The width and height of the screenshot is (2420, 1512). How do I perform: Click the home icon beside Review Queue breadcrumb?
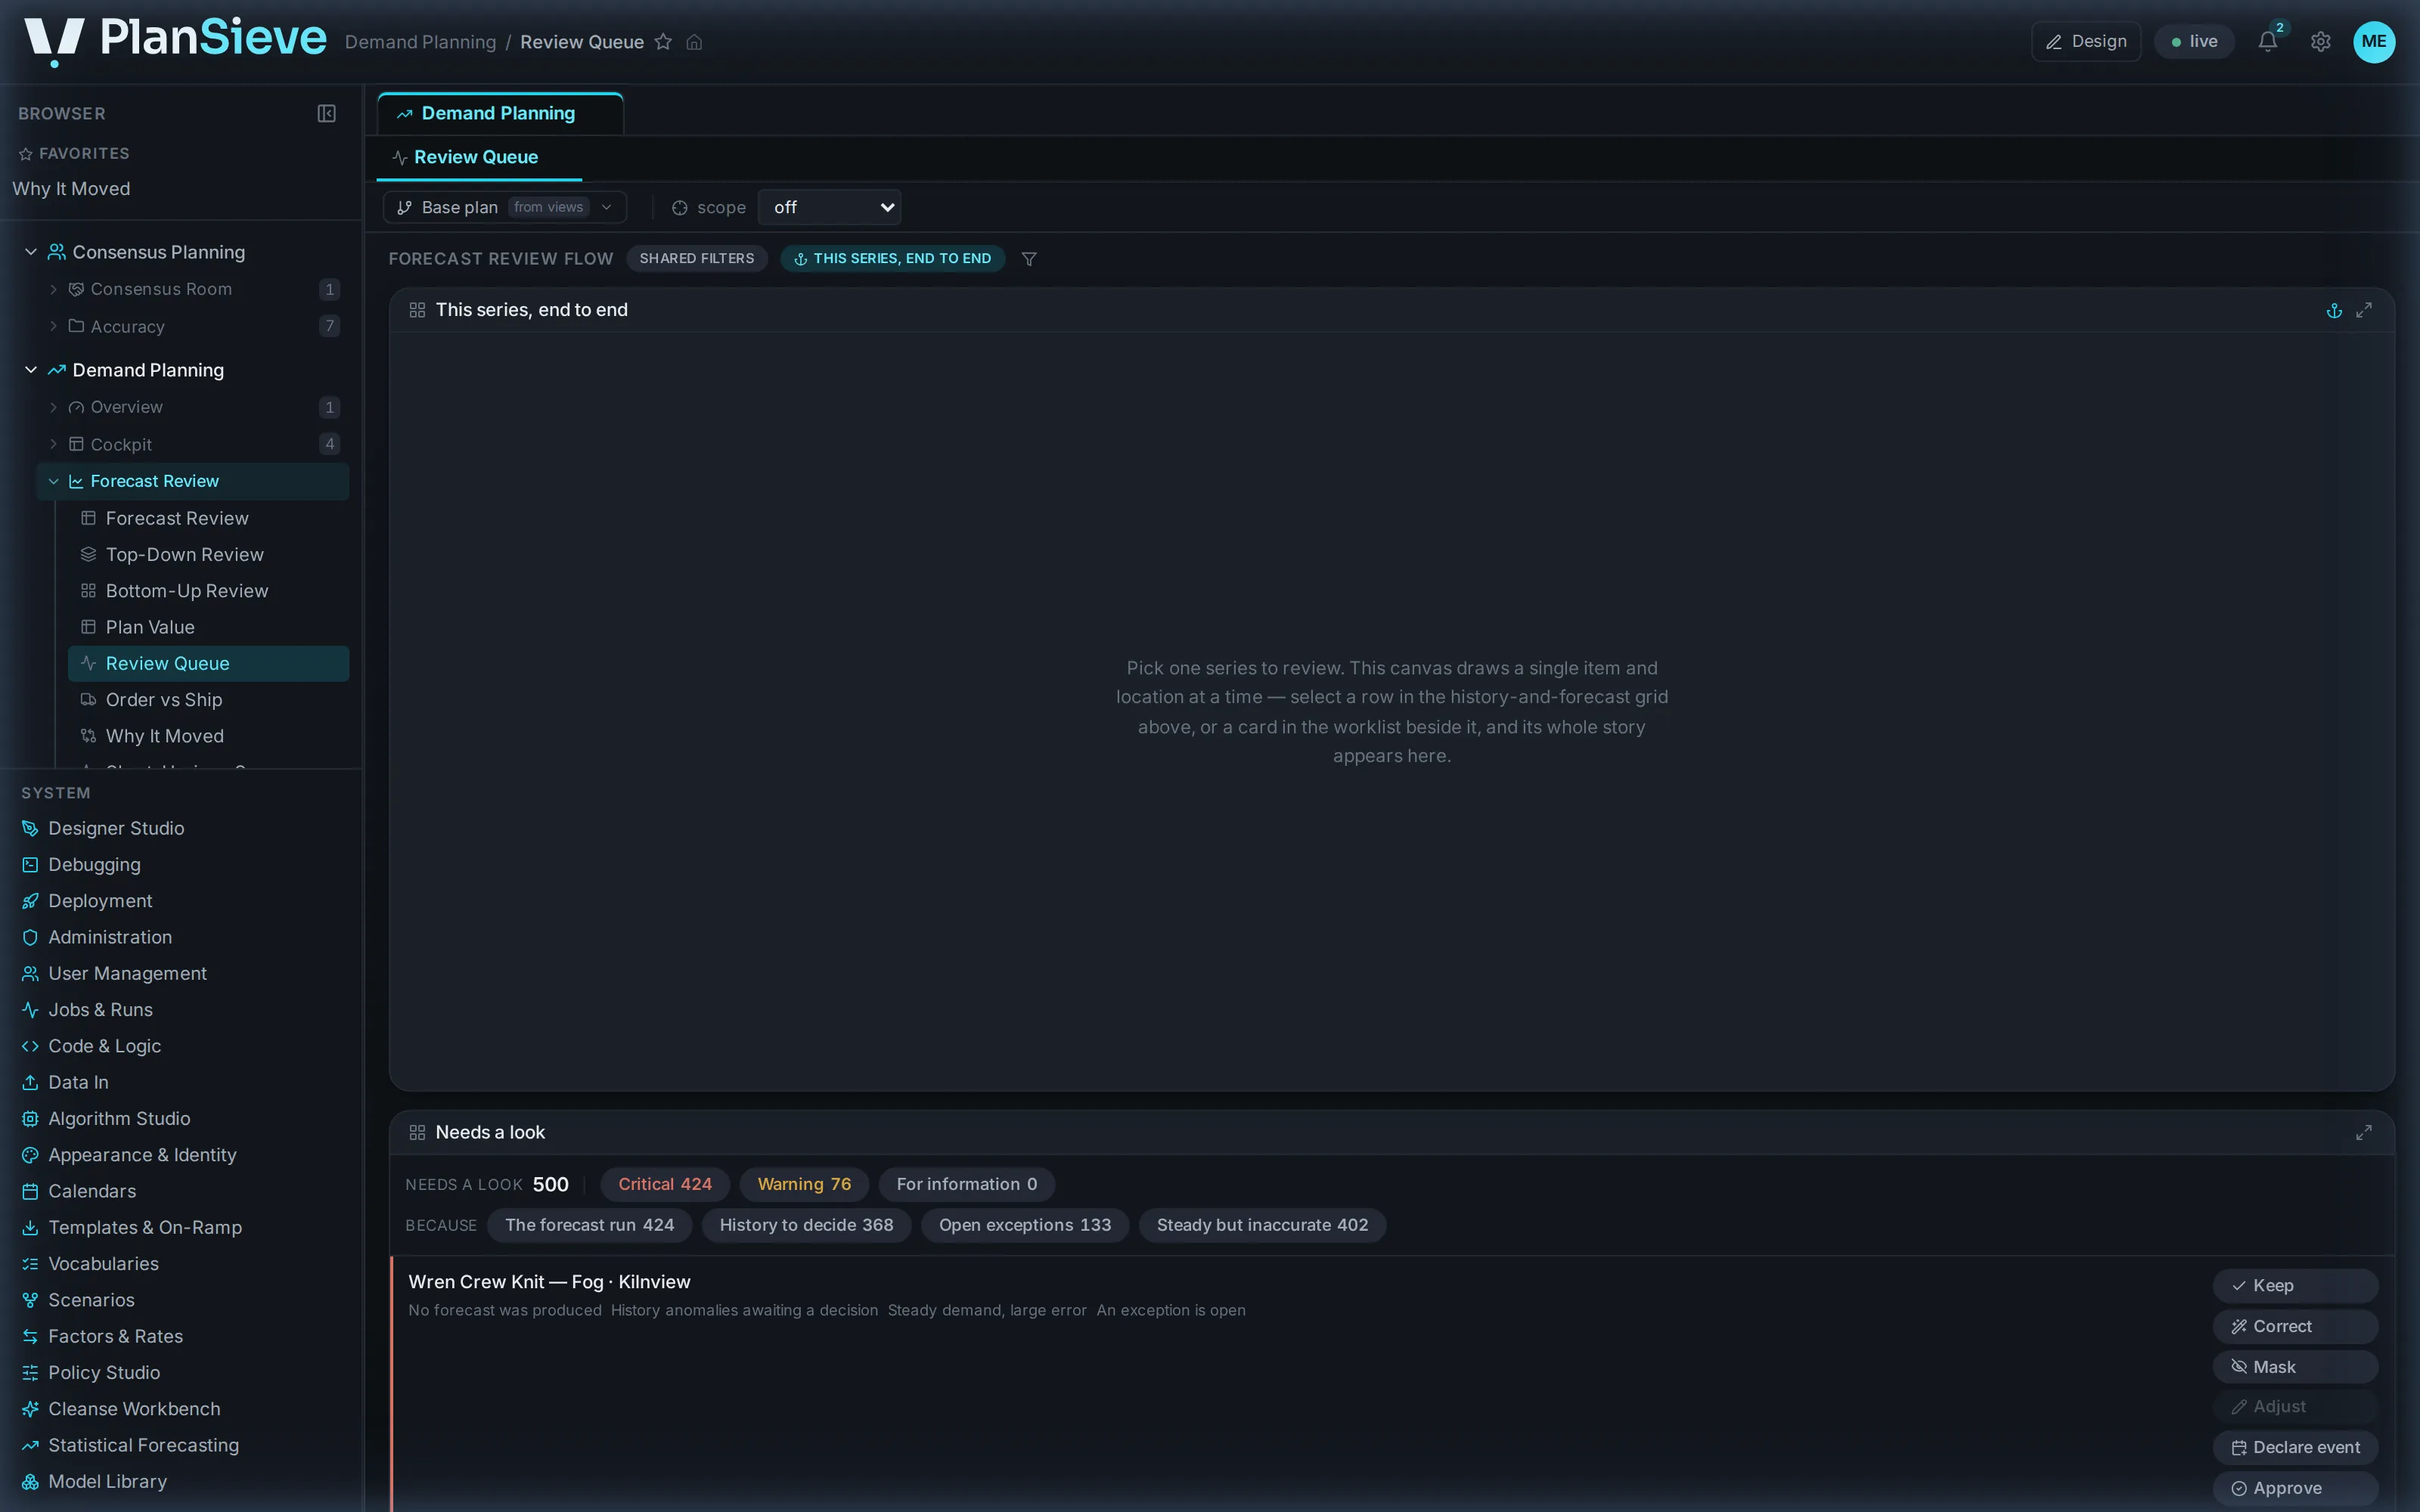[x=694, y=42]
